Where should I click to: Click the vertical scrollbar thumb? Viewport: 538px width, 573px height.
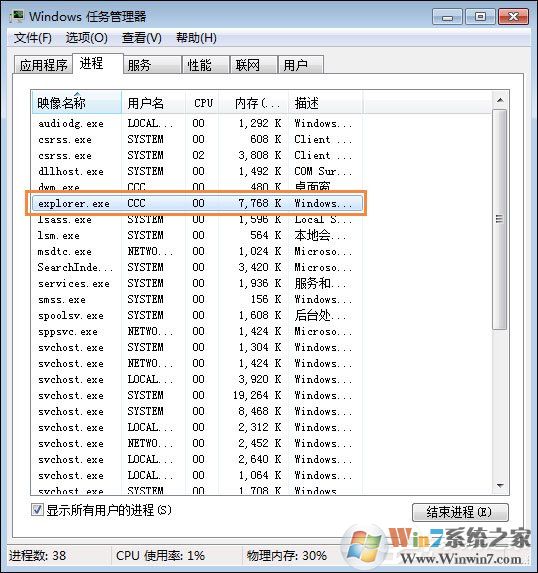499,219
